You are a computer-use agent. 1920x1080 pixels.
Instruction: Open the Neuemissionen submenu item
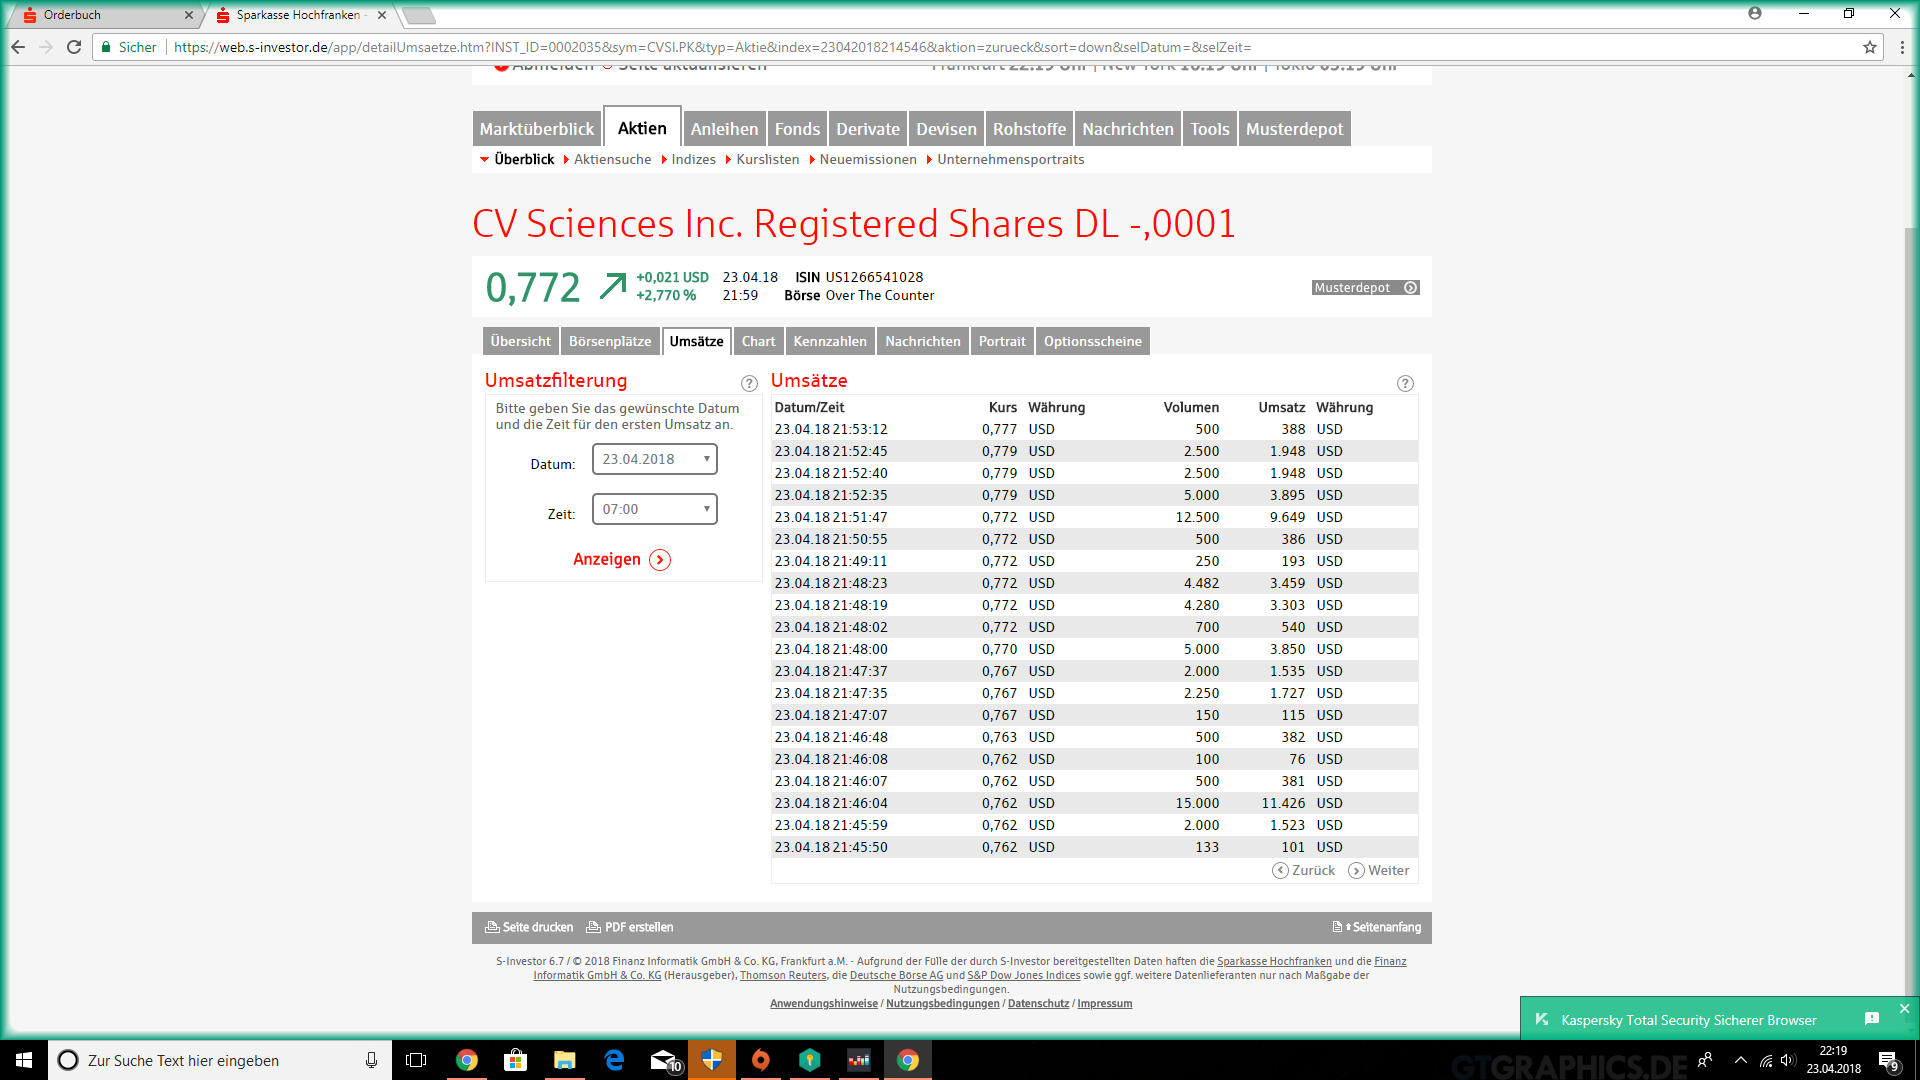point(868,159)
